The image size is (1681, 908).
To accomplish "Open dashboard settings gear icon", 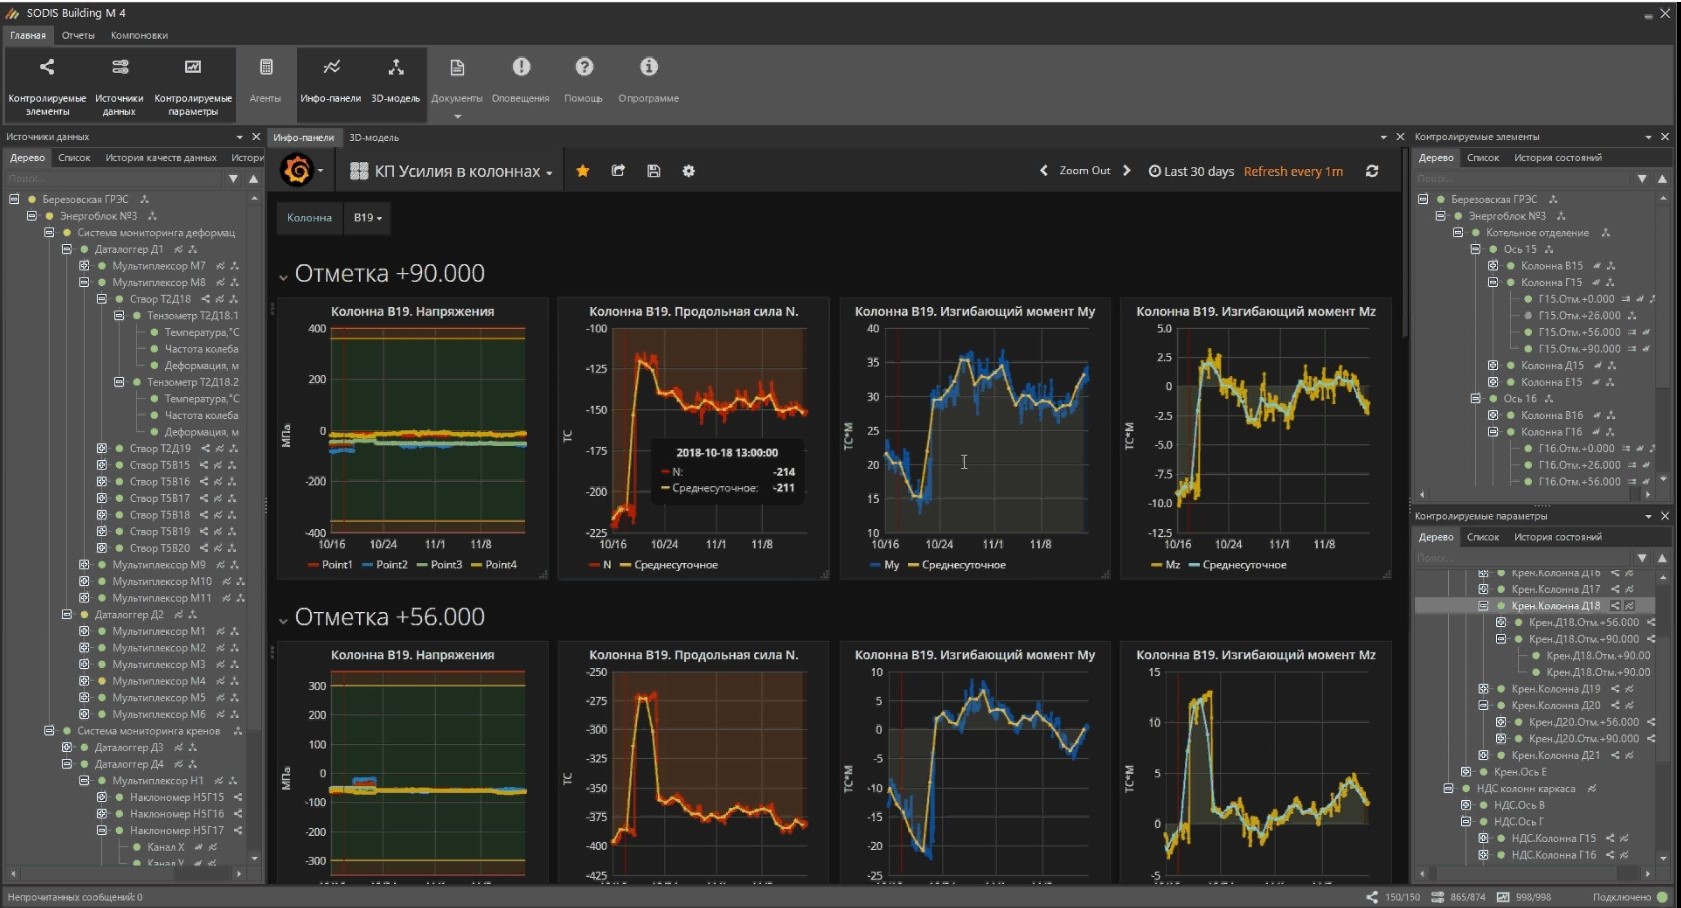I will pos(688,171).
